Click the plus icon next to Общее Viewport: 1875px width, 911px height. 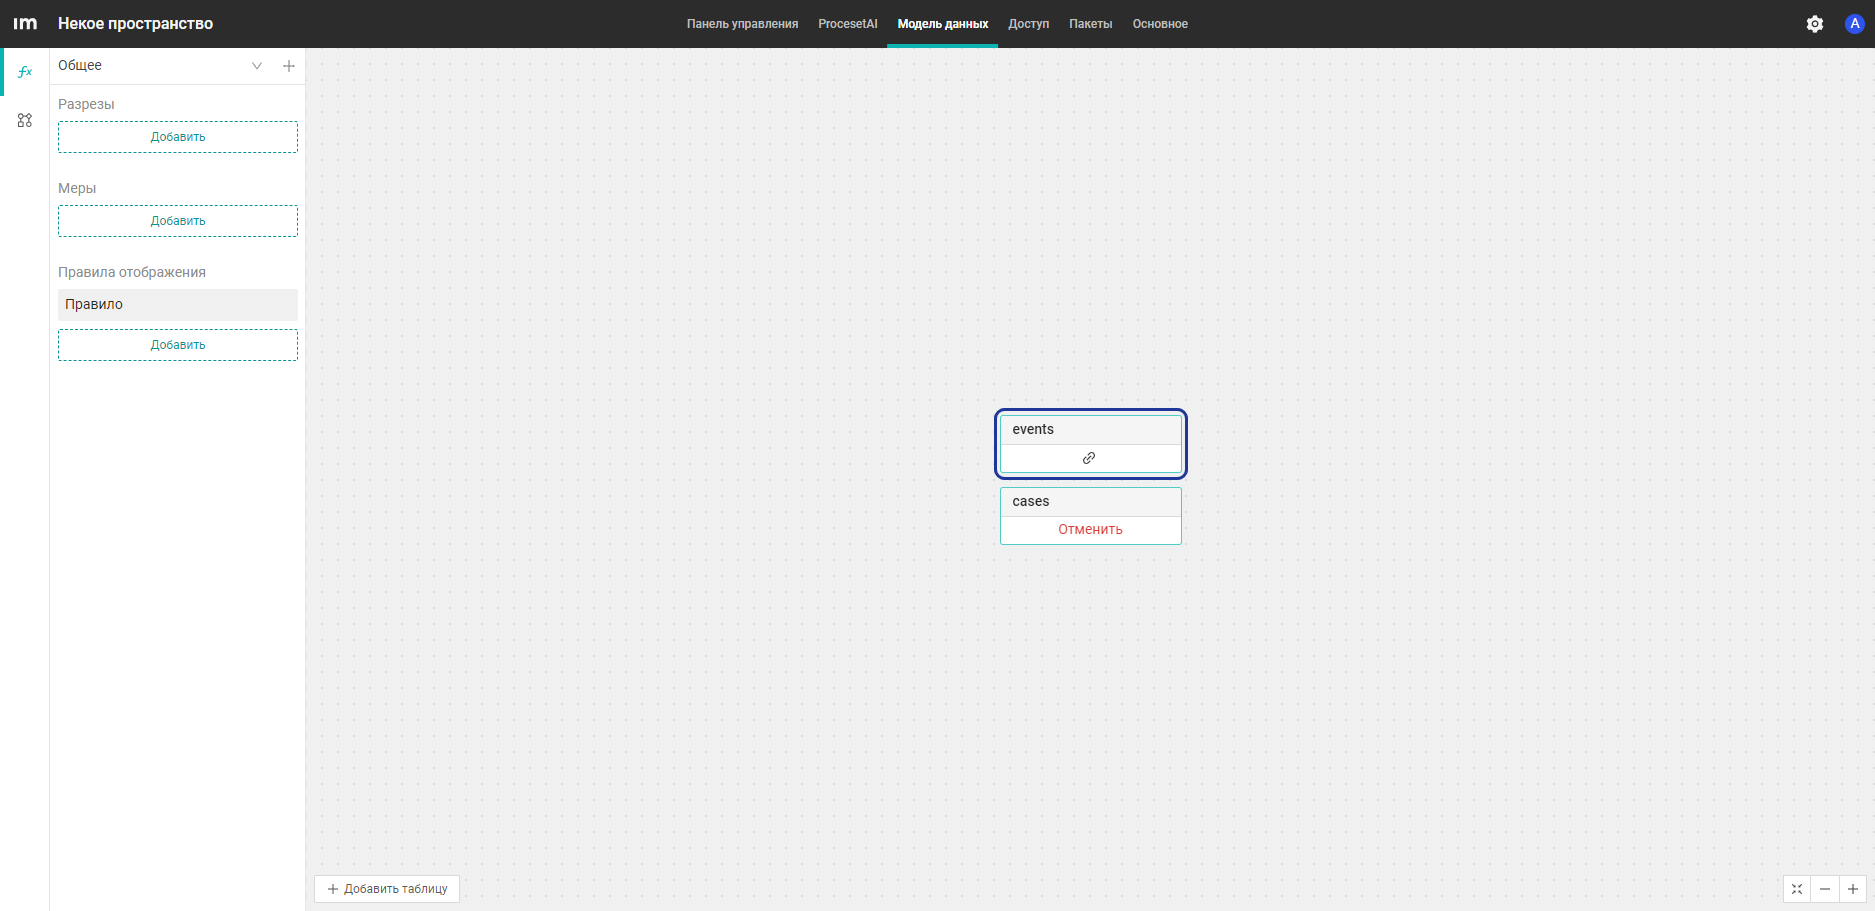(289, 66)
